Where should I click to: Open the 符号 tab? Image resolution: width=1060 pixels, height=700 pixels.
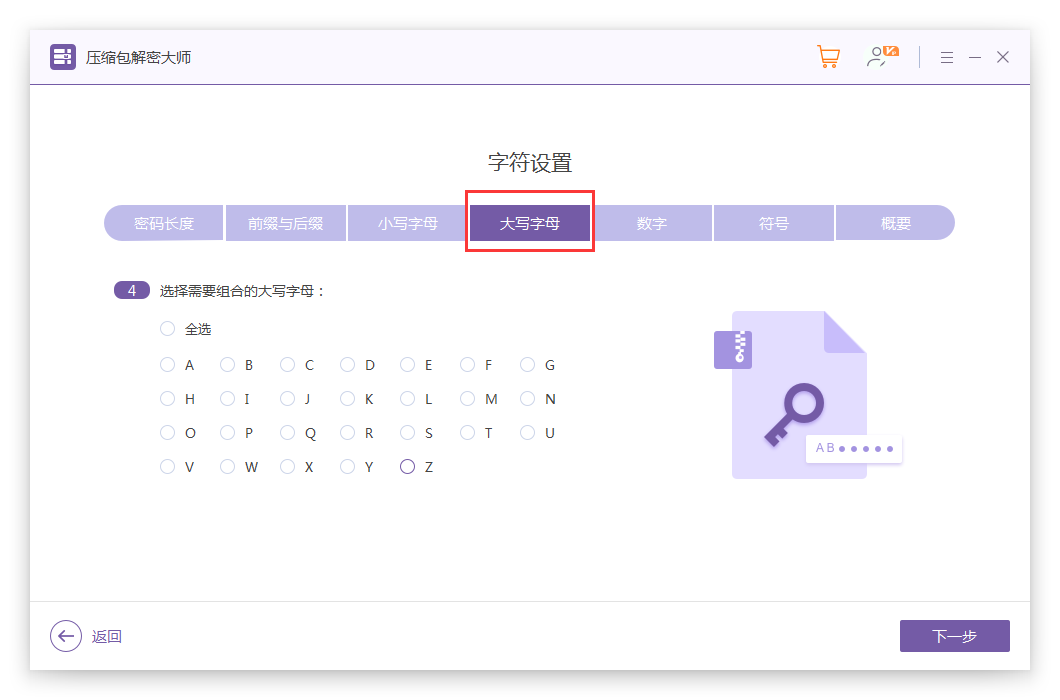774,223
